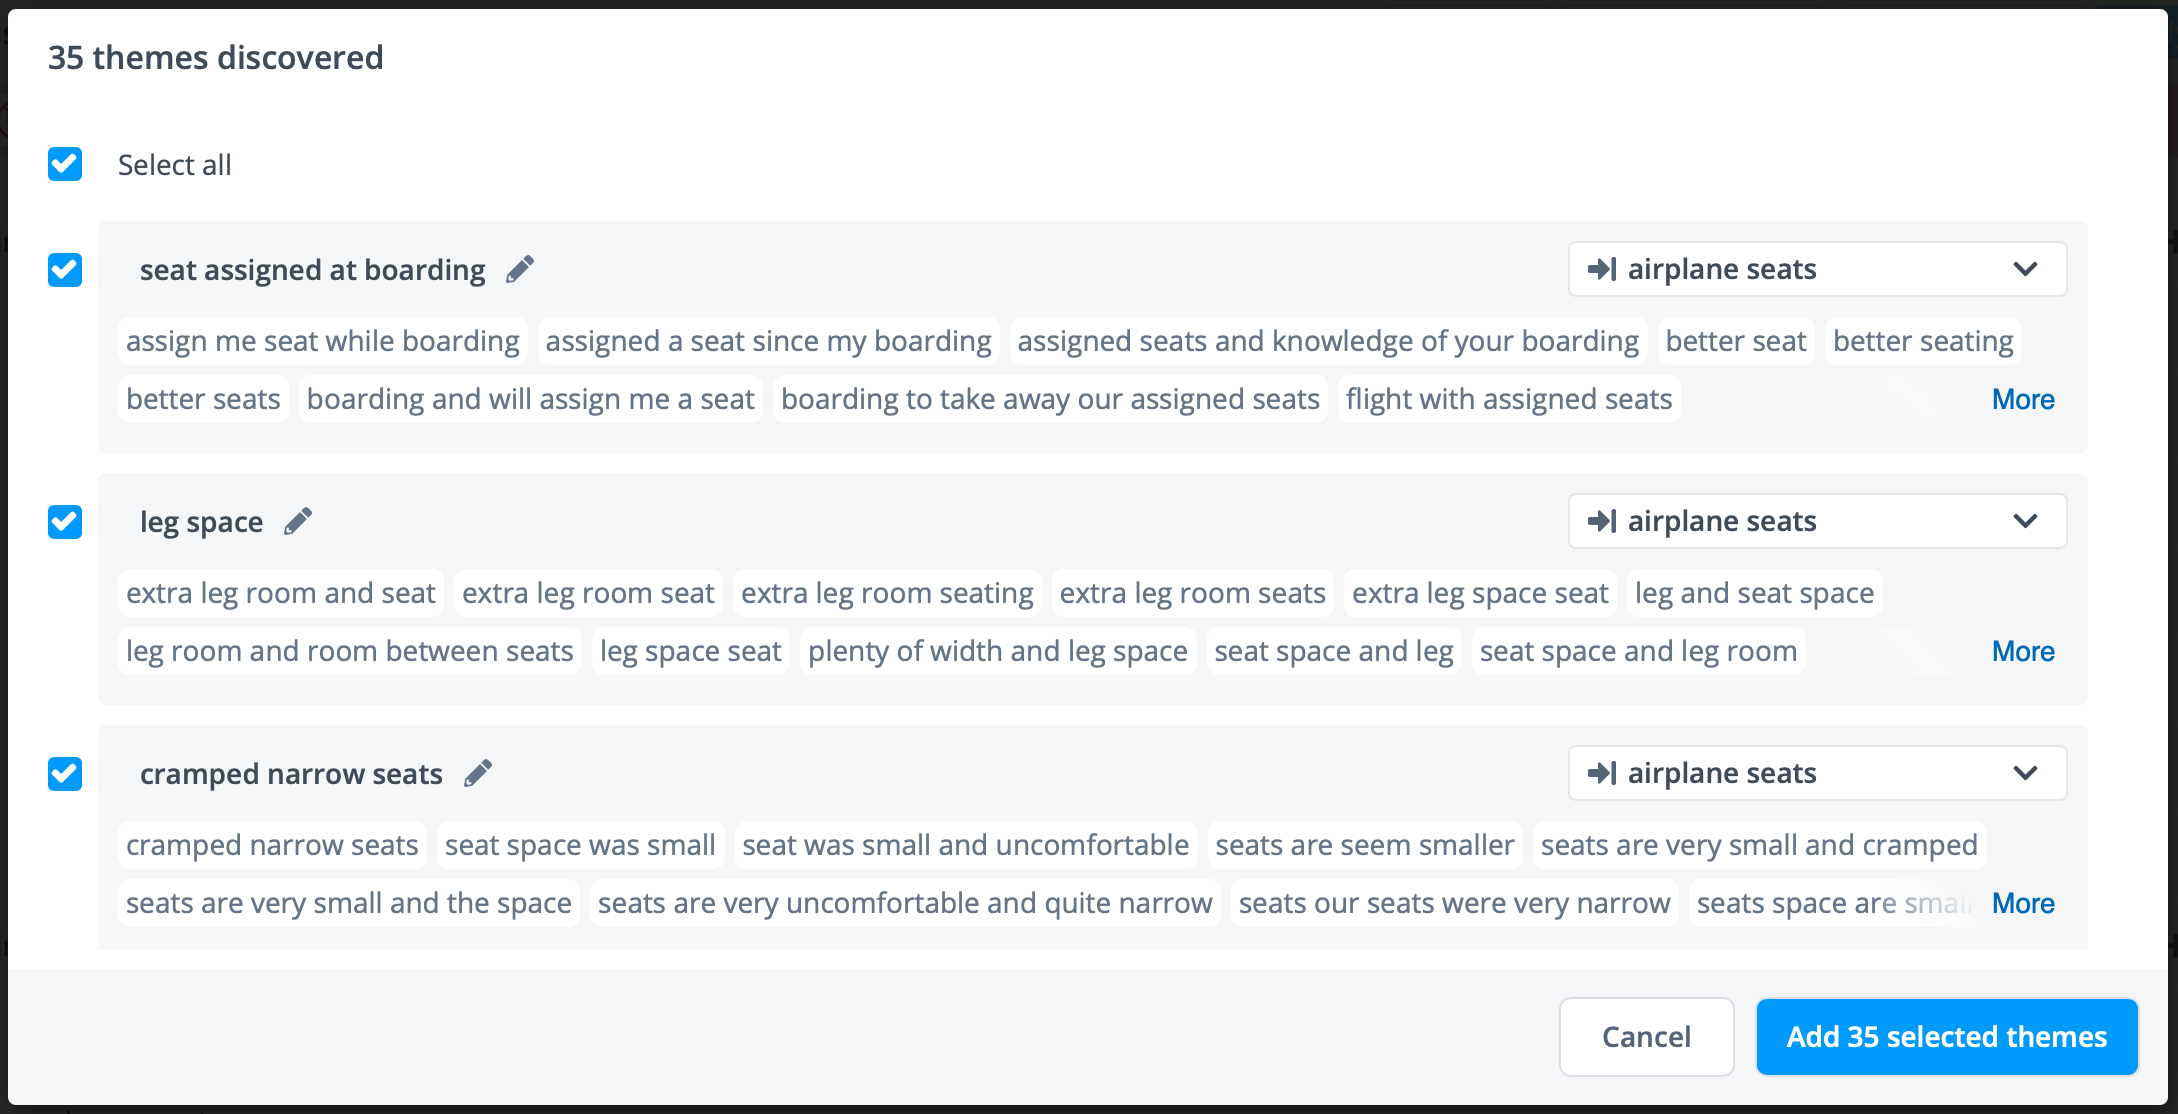Toggle the Select all checkbox
Viewport: 2178px width, 1114px height.
point(65,164)
